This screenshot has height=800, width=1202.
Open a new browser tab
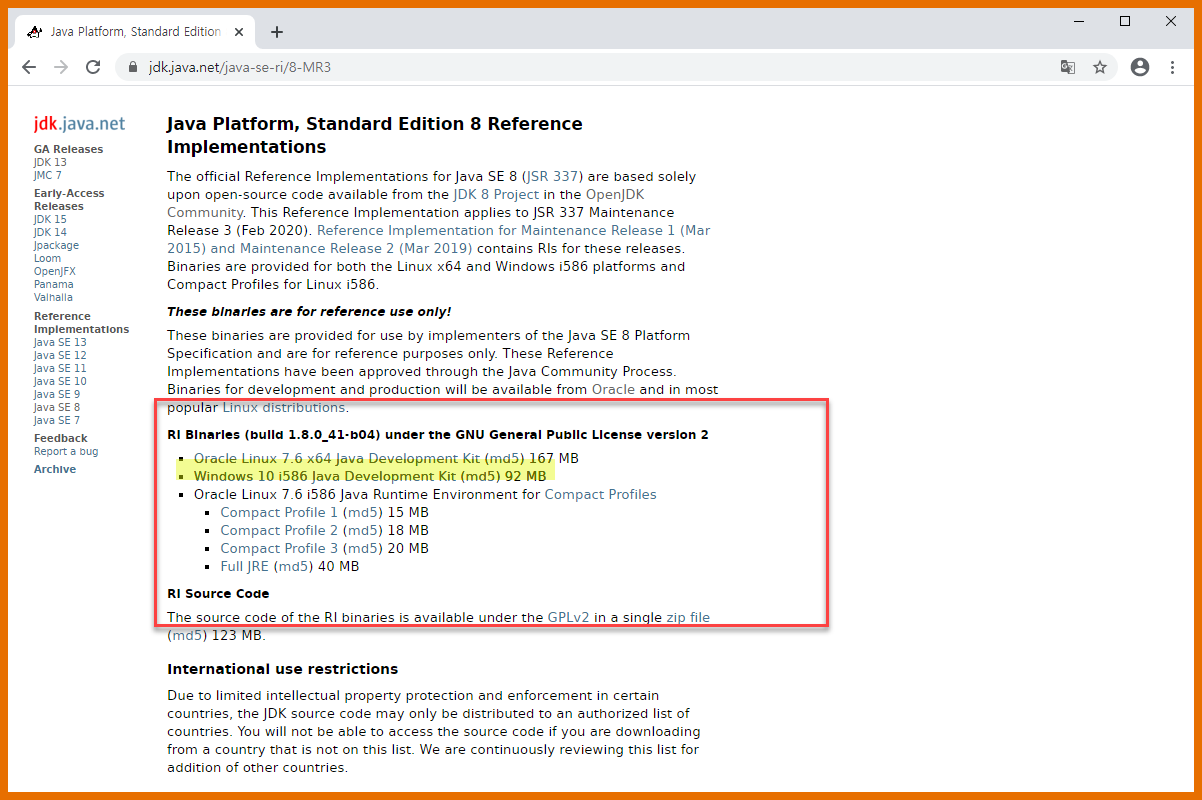point(277,32)
